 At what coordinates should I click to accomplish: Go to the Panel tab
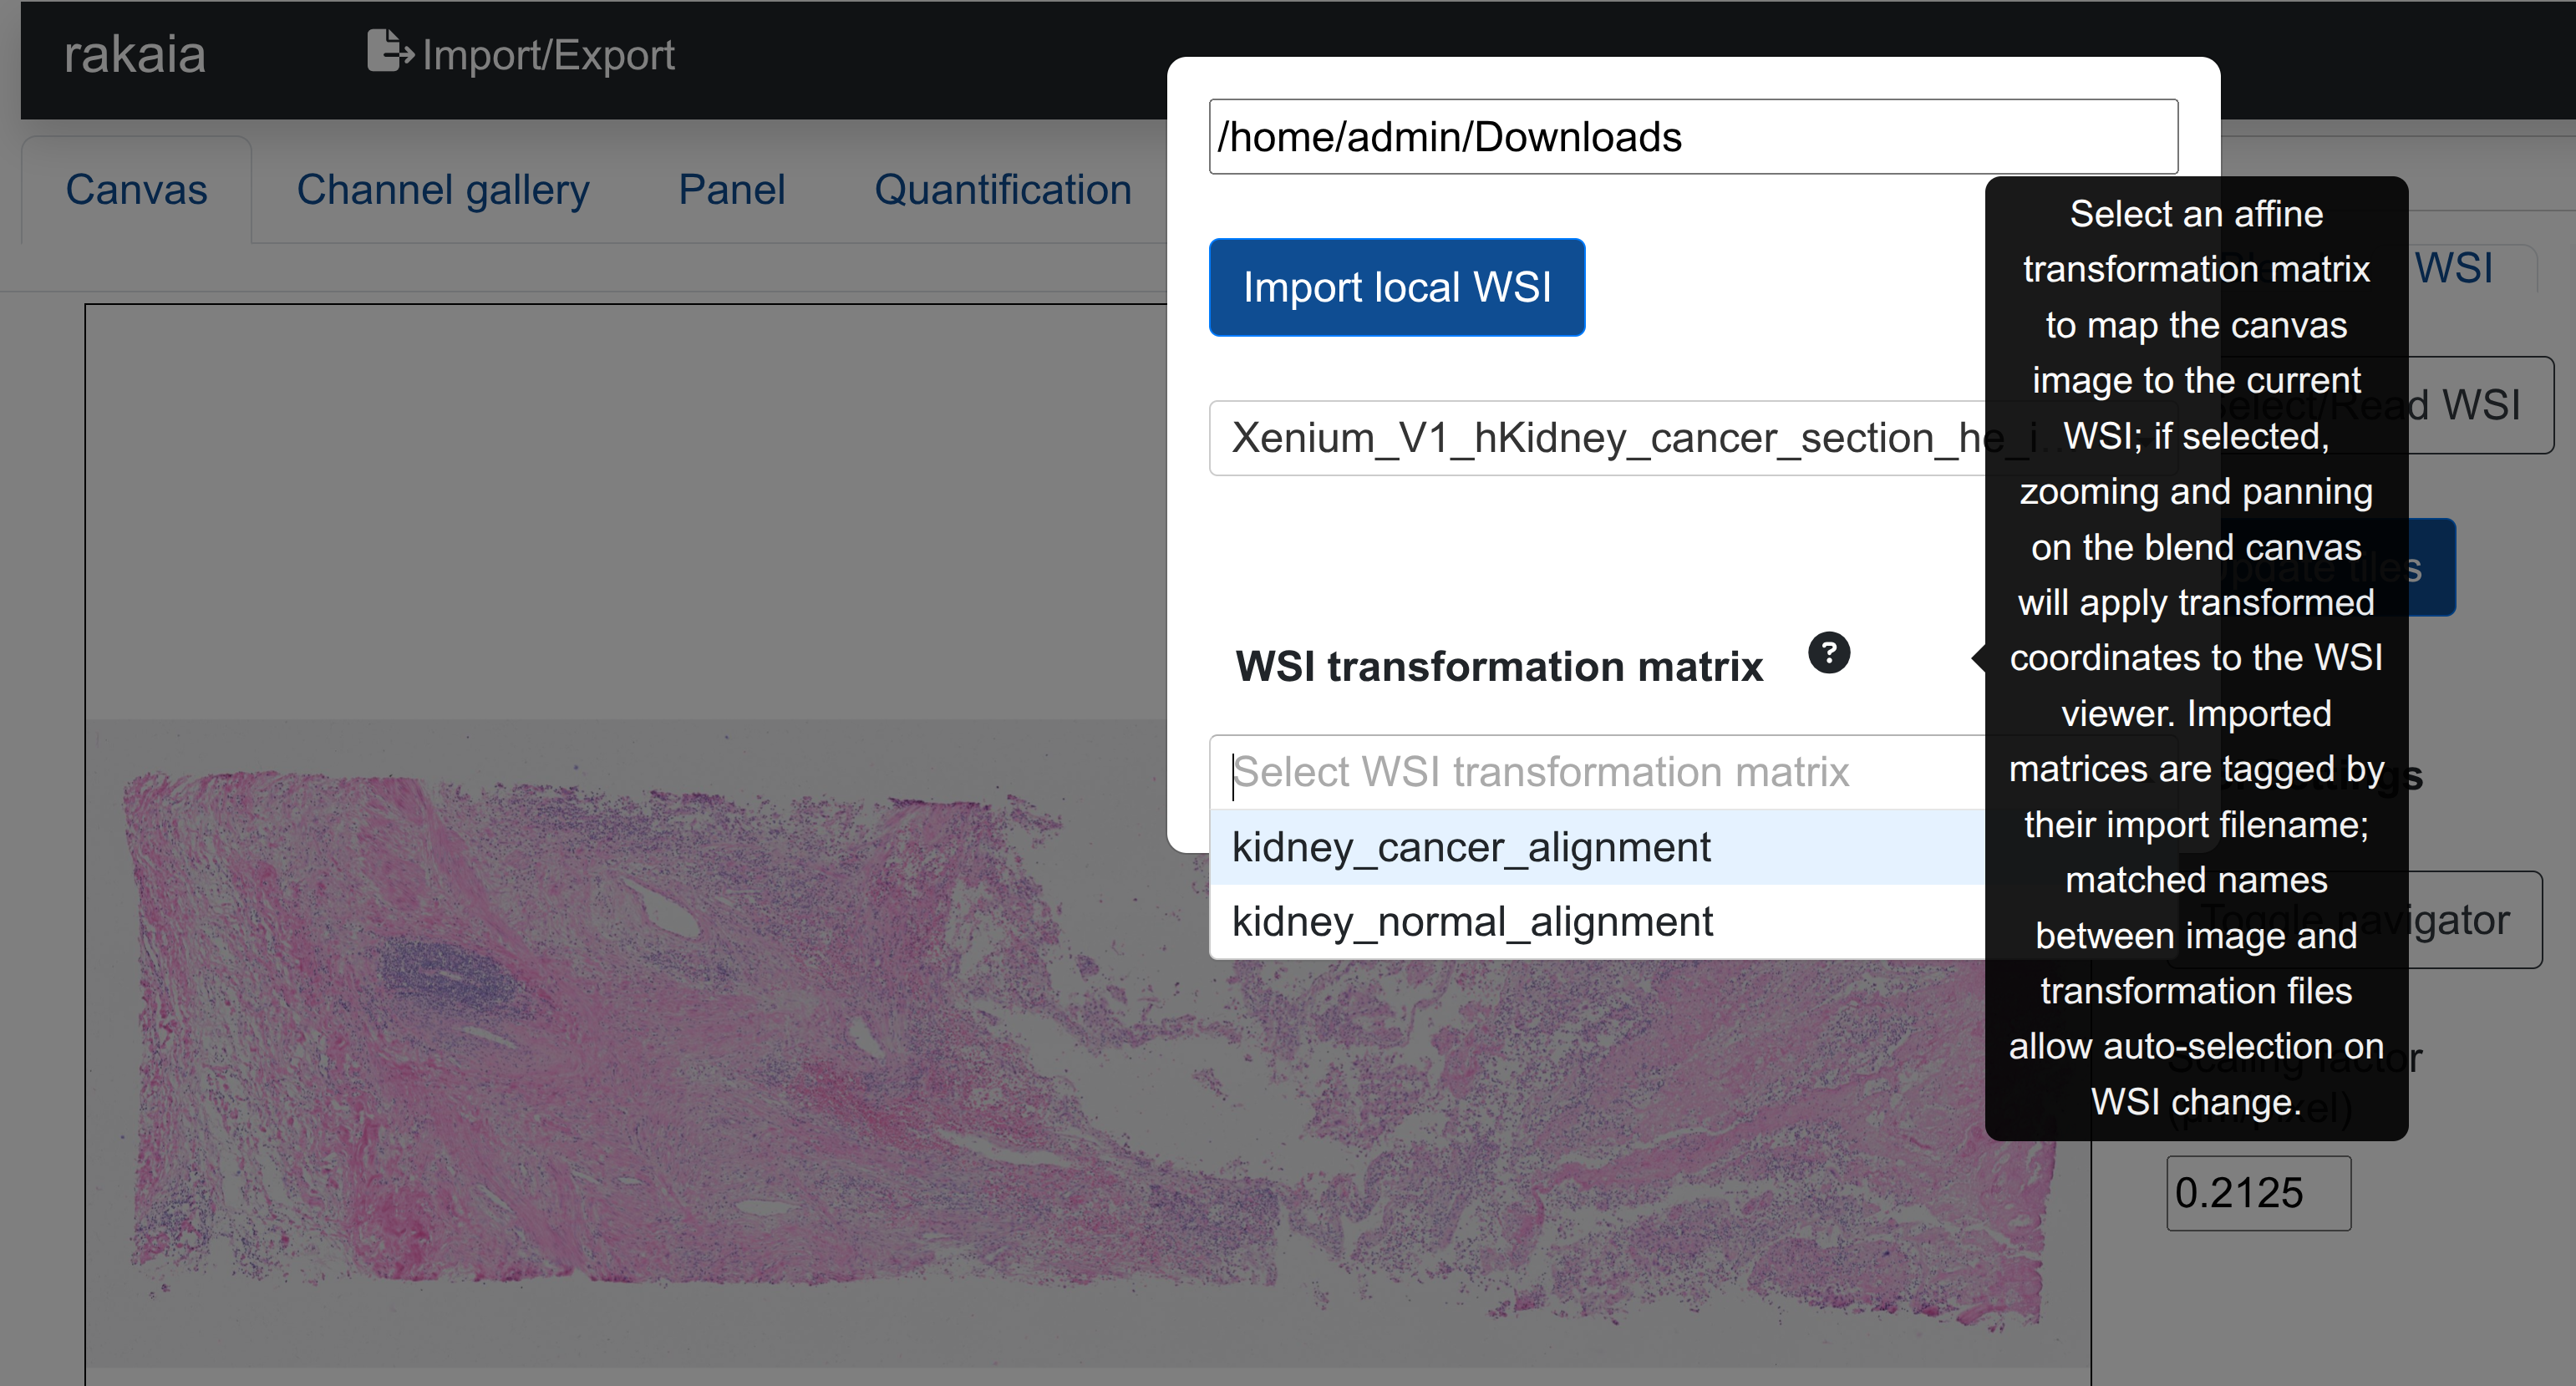[x=731, y=190]
